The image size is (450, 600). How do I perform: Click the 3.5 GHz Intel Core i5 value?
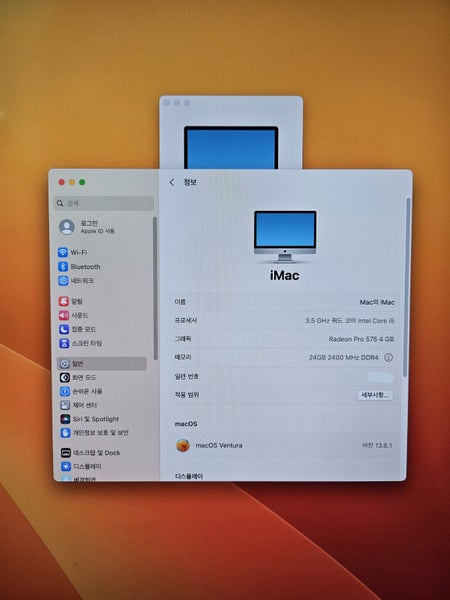pyautogui.click(x=349, y=321)
